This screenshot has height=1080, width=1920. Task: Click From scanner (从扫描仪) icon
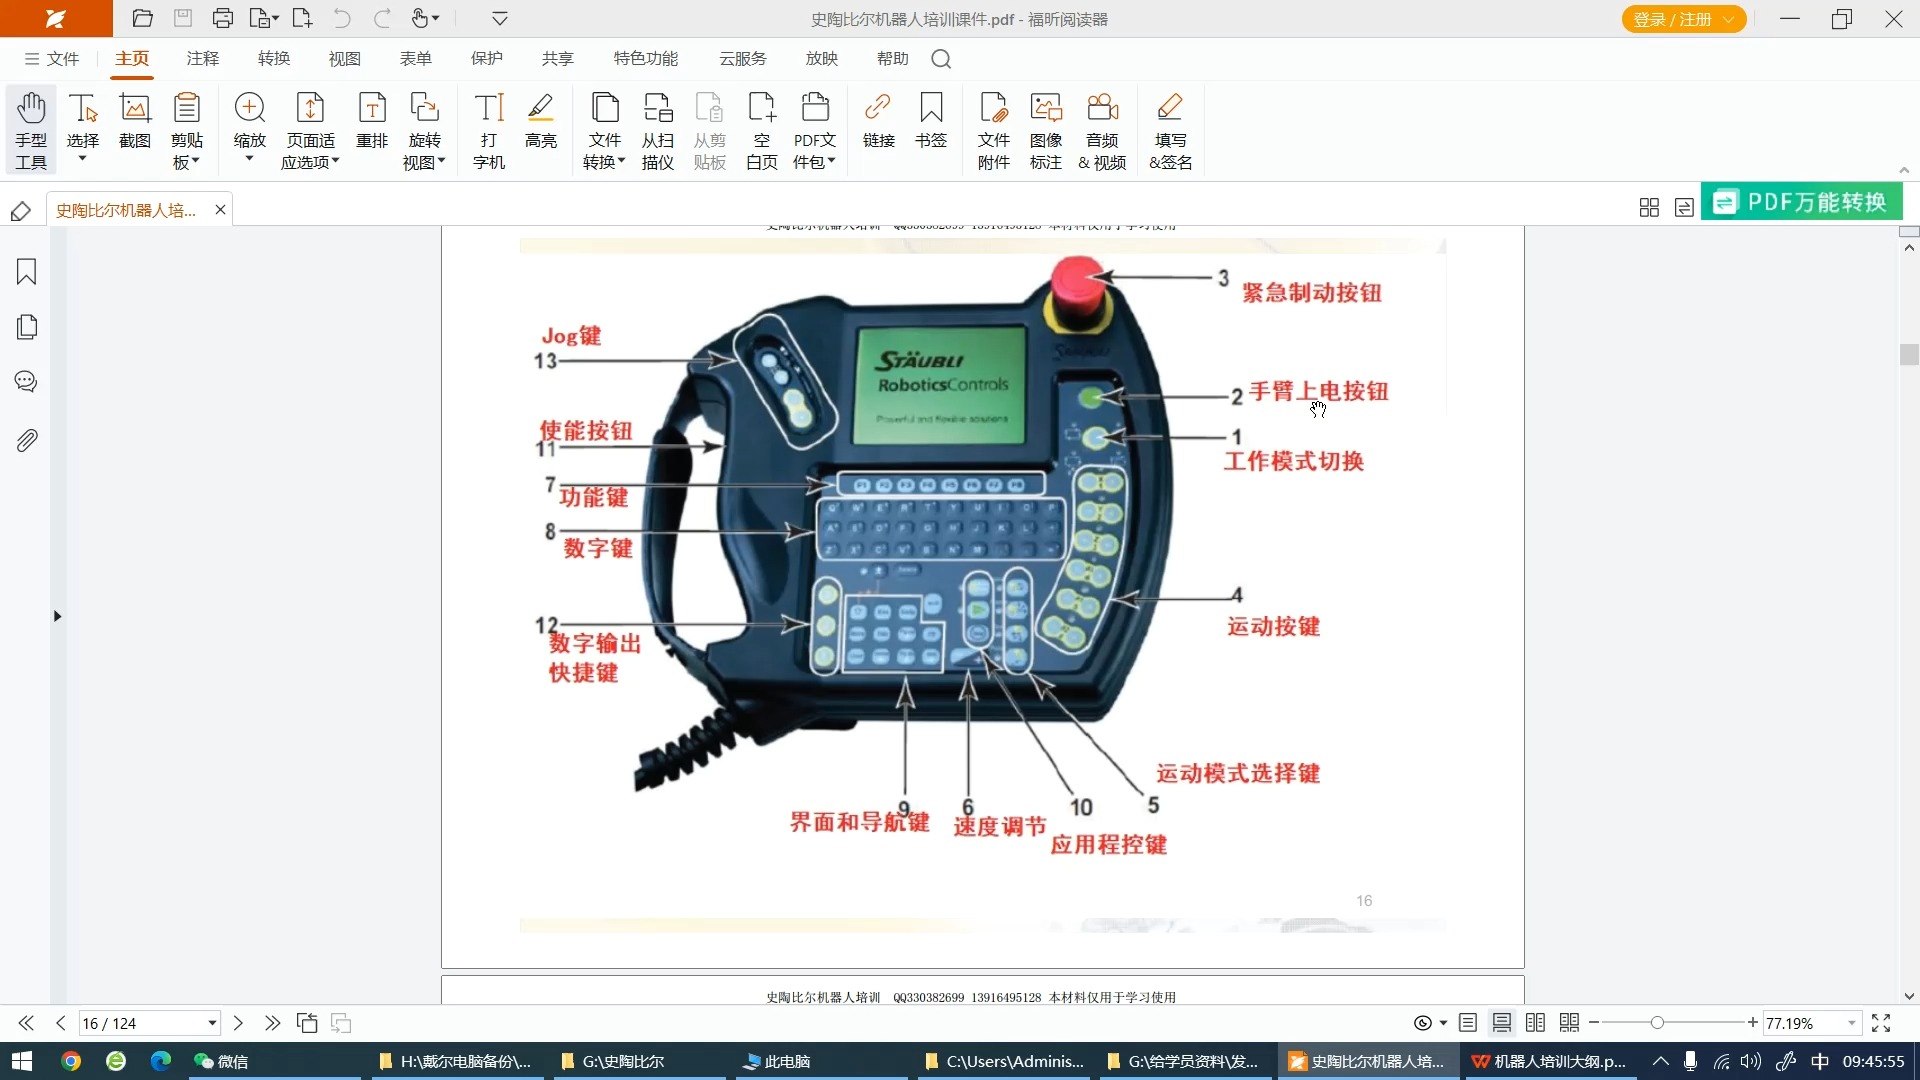click(658, 131)
